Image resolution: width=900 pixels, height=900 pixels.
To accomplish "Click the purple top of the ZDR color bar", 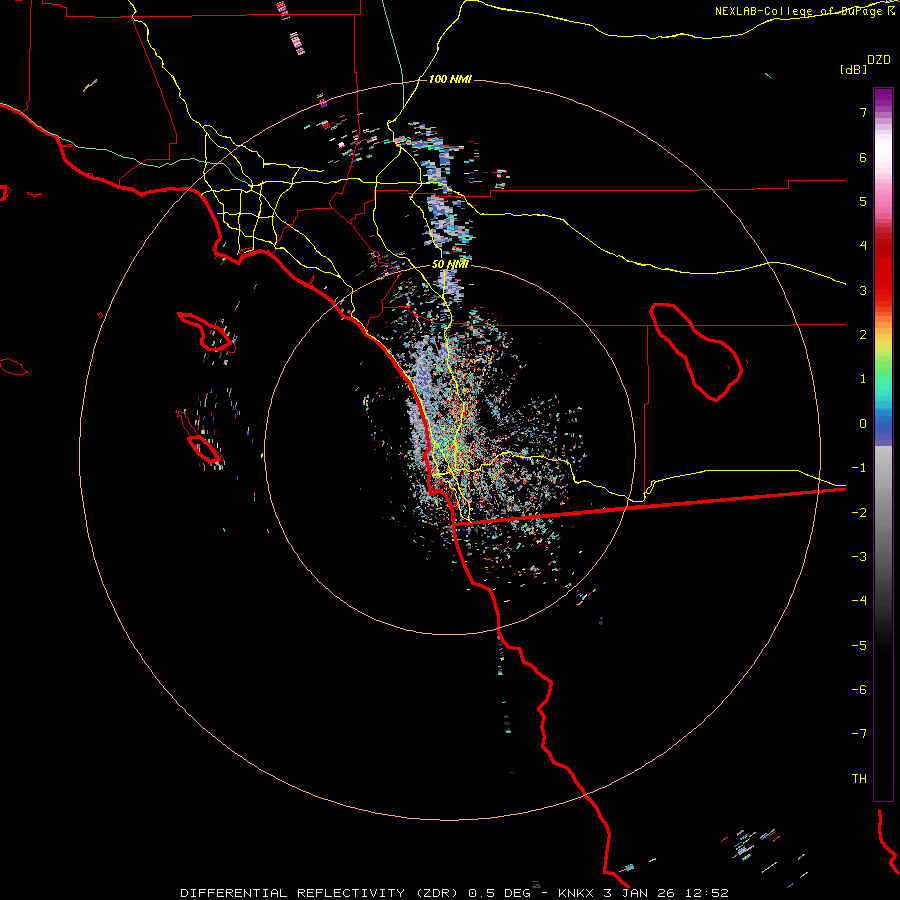I will point(883,98).
